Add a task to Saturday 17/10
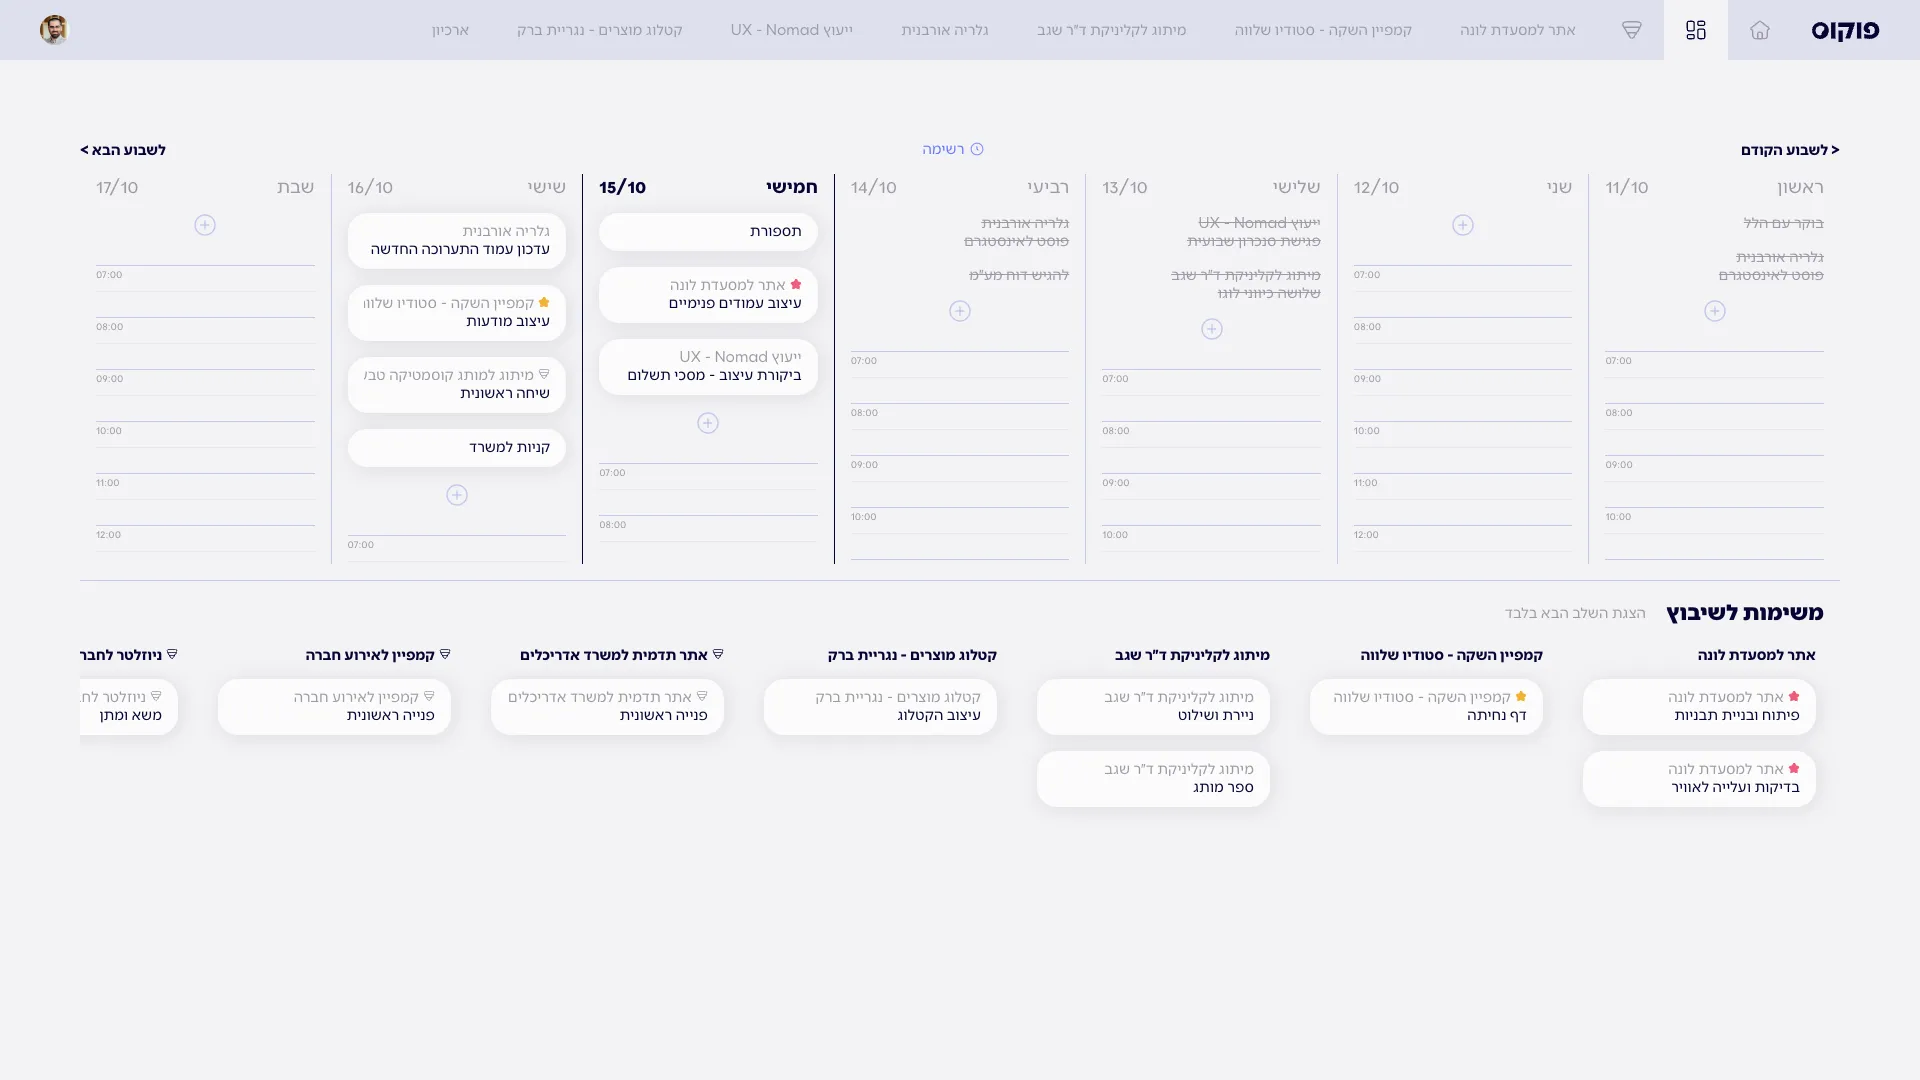1920x1080 pixels. pos(205,225)
